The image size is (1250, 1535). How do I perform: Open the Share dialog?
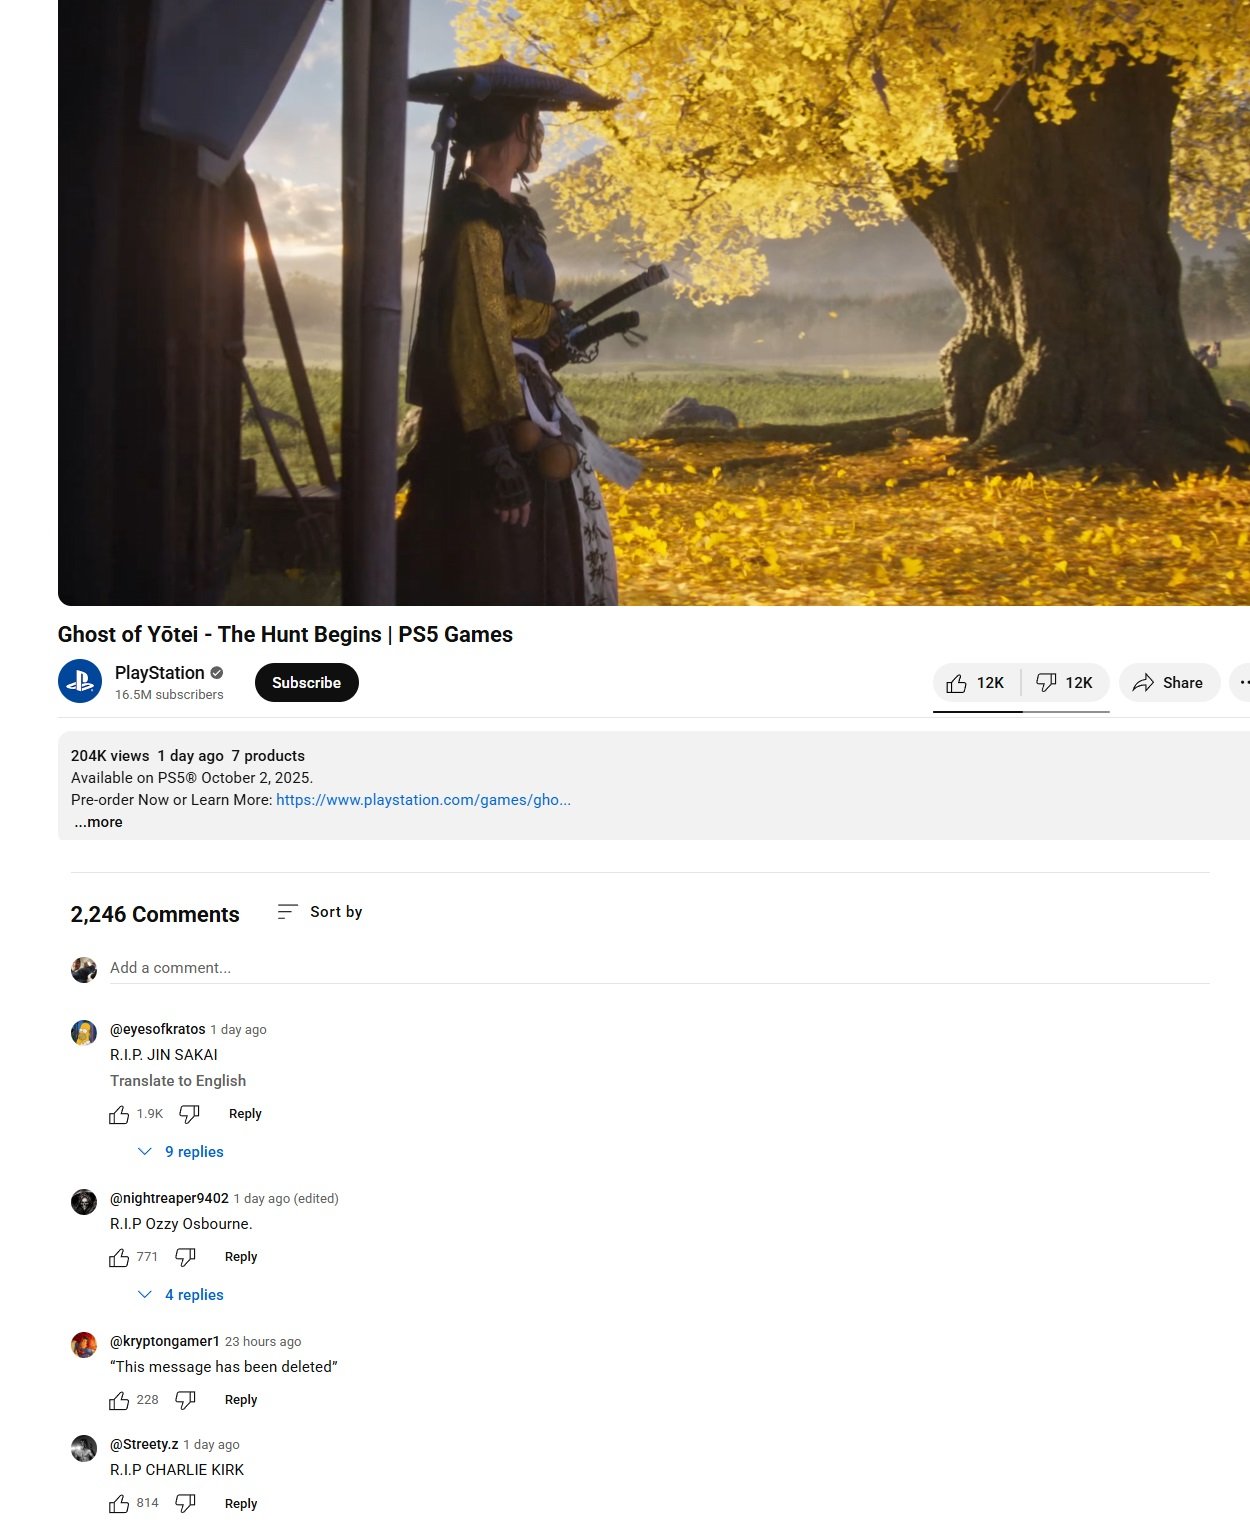tap(1168, 682)
